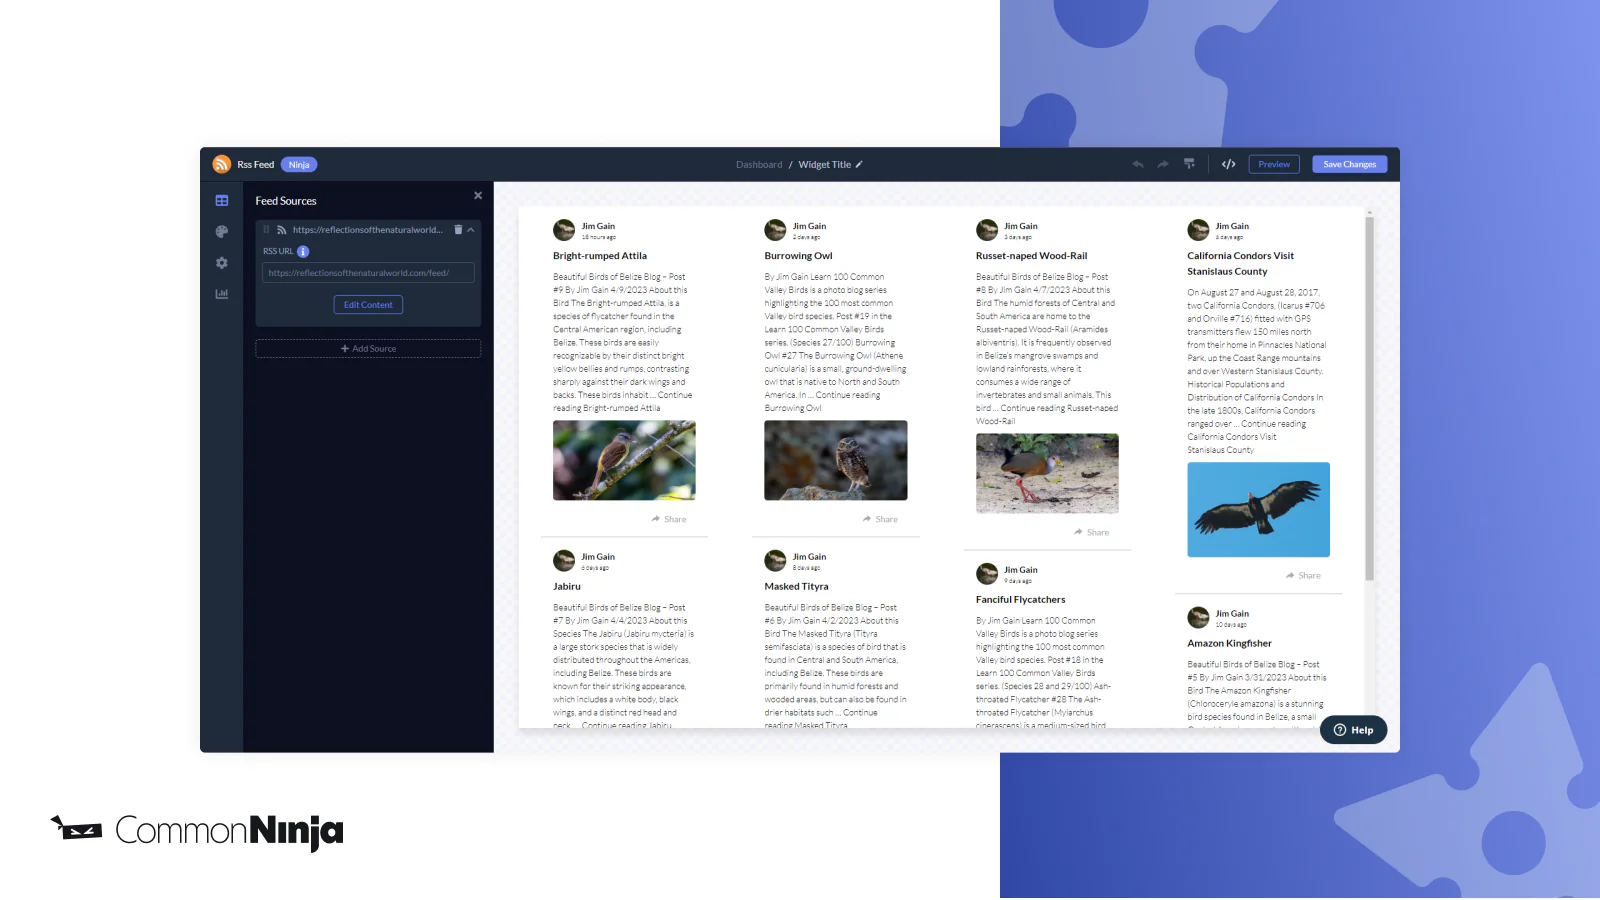The width and height of the screenshot is (1600, 900).
Task: Click the '18 hours ago' timestamp
Action: coord(598,238)
